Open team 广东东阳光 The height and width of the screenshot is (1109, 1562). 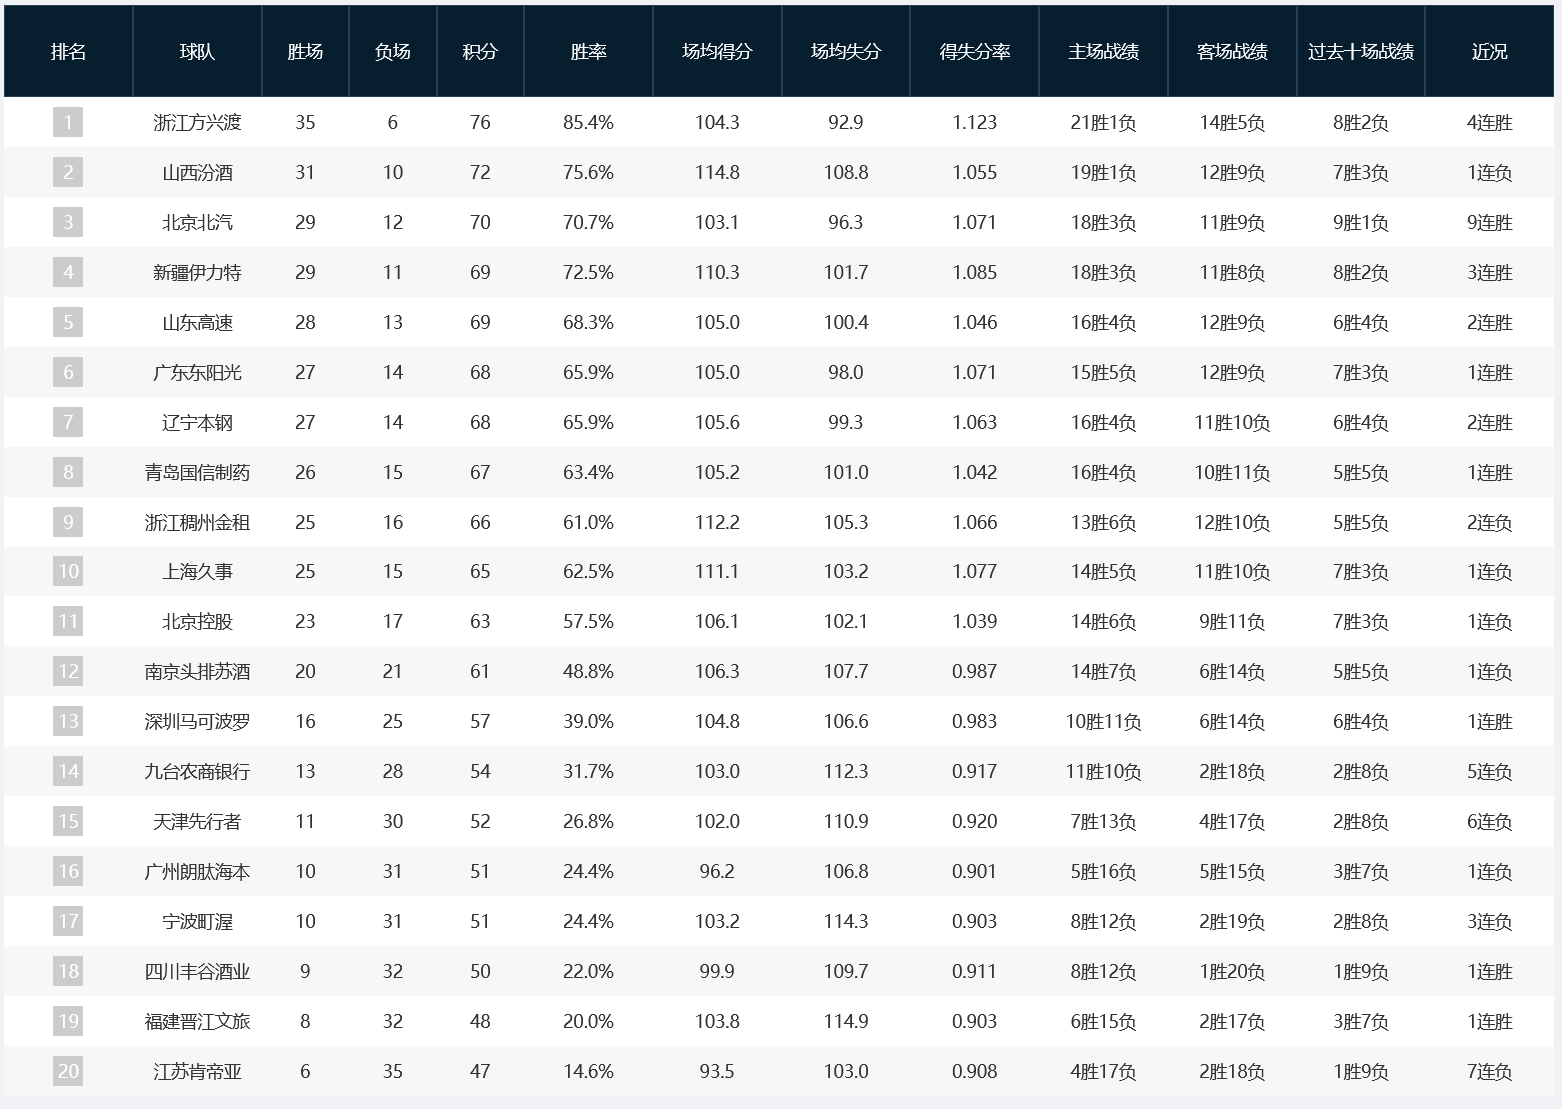pyautogui.click(x=197, y=372)
